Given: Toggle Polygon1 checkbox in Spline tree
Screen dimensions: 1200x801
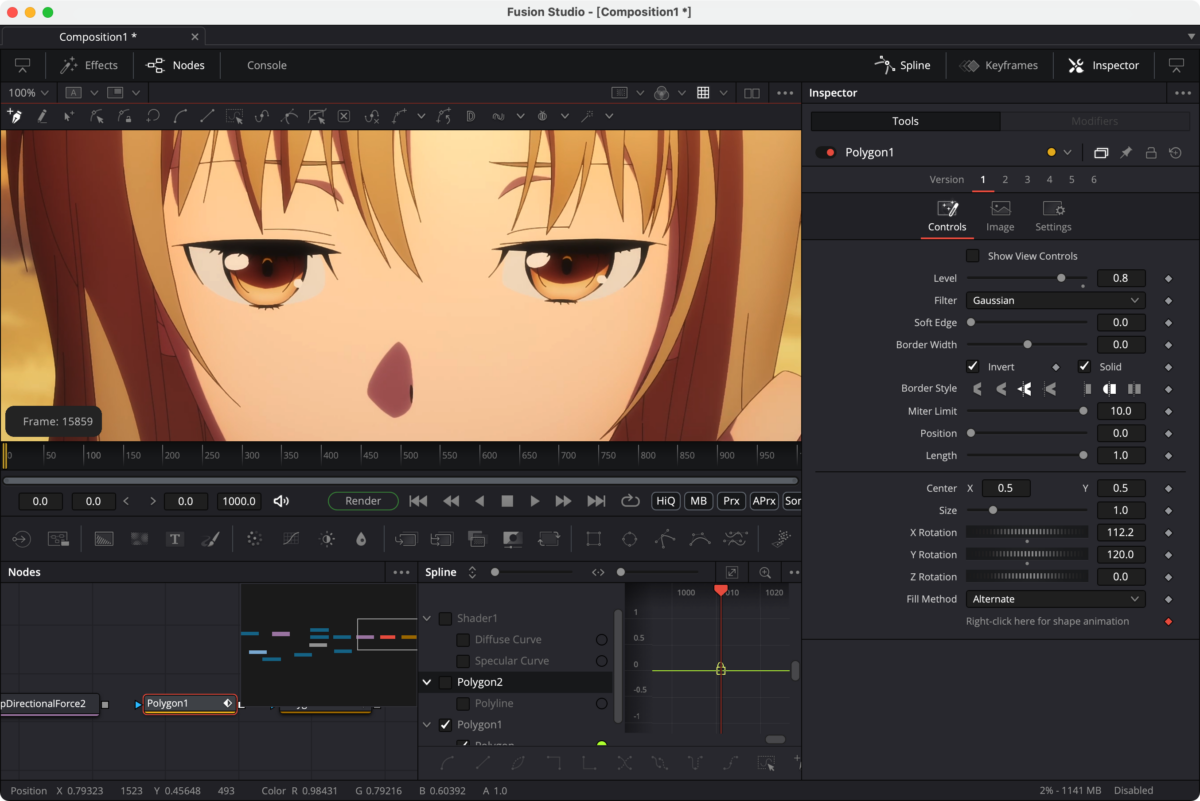Looking at the screenshot, I should [x=445, y=725].
